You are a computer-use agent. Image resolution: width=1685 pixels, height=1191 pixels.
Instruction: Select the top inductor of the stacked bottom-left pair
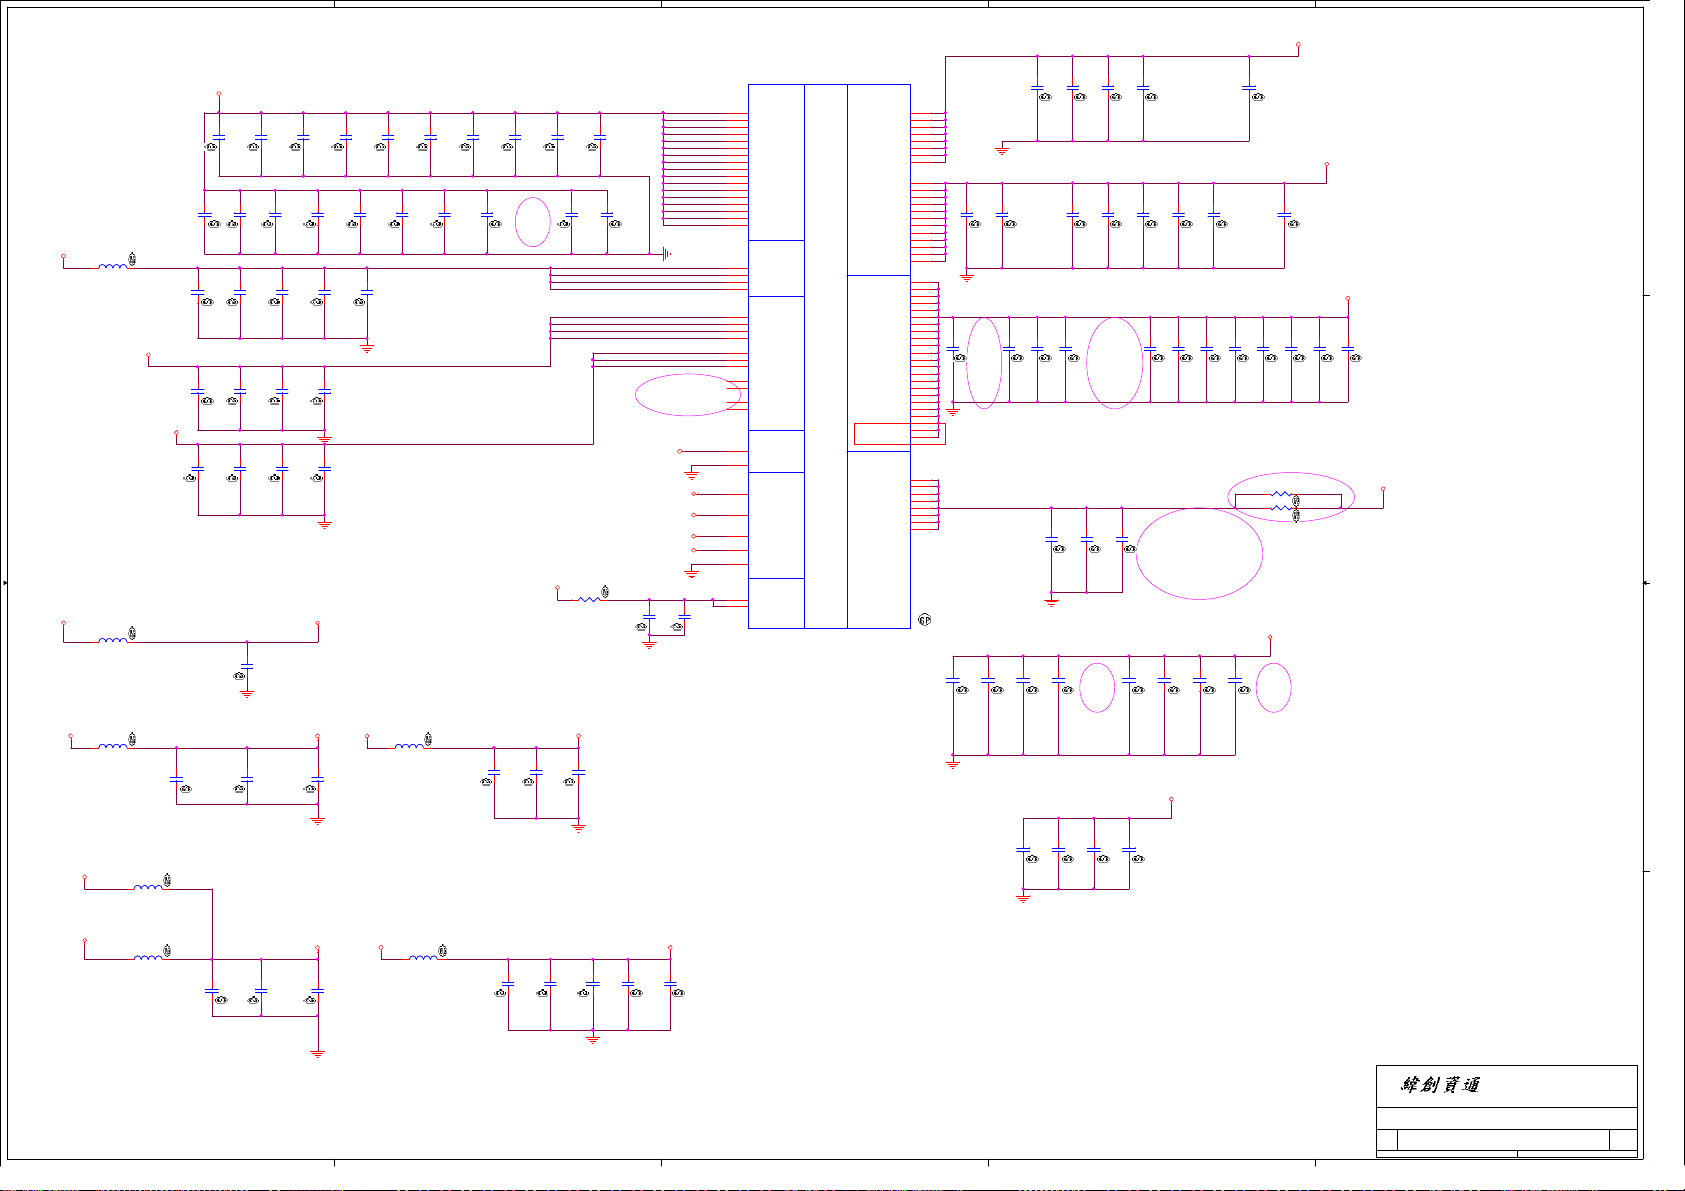click(x=148, y=887)
